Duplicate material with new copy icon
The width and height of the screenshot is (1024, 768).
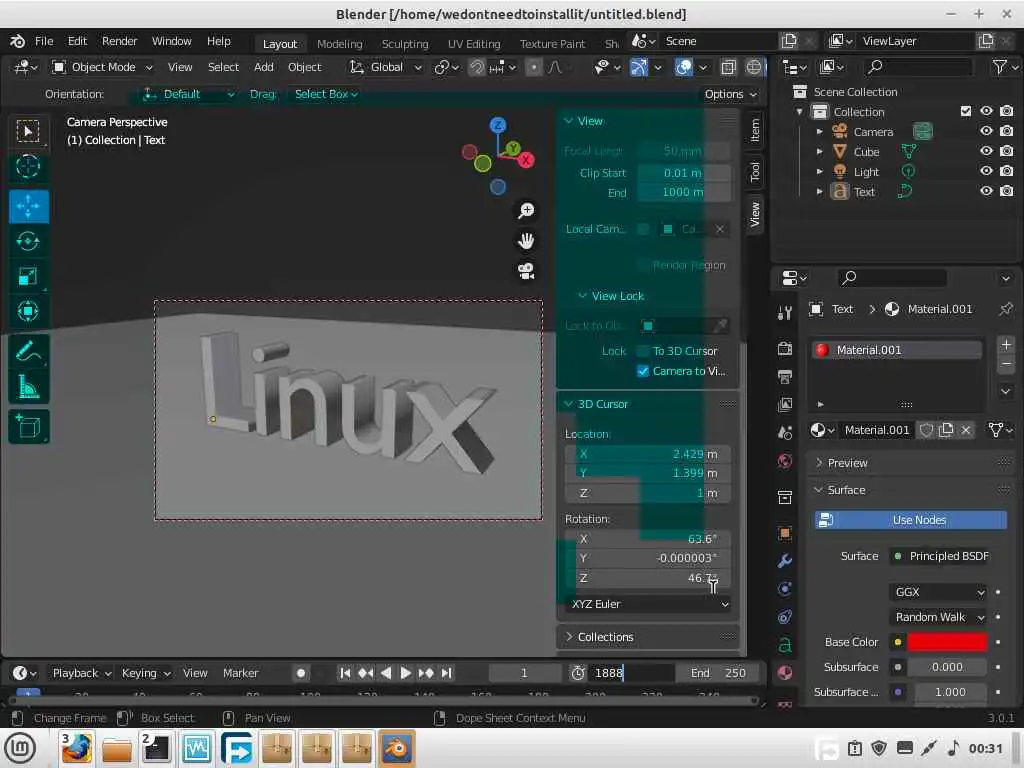coord(946,430)
